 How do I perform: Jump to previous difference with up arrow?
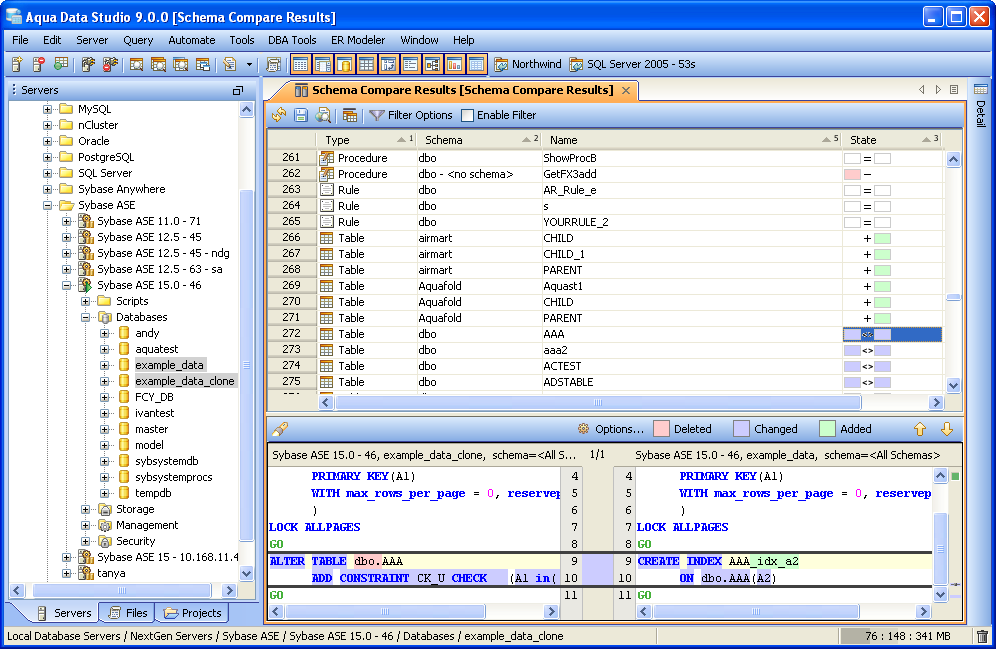pyautogui.click(x=920, y=429)
